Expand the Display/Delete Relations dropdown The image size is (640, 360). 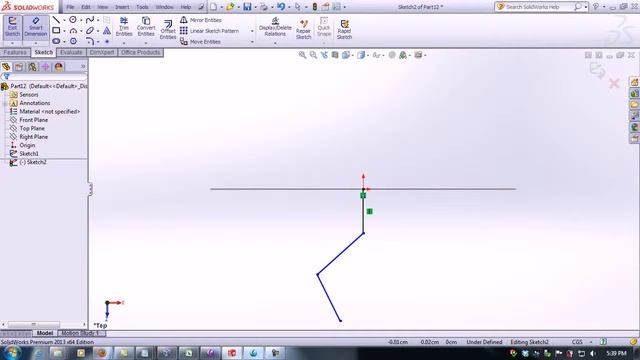pos(275,43)
